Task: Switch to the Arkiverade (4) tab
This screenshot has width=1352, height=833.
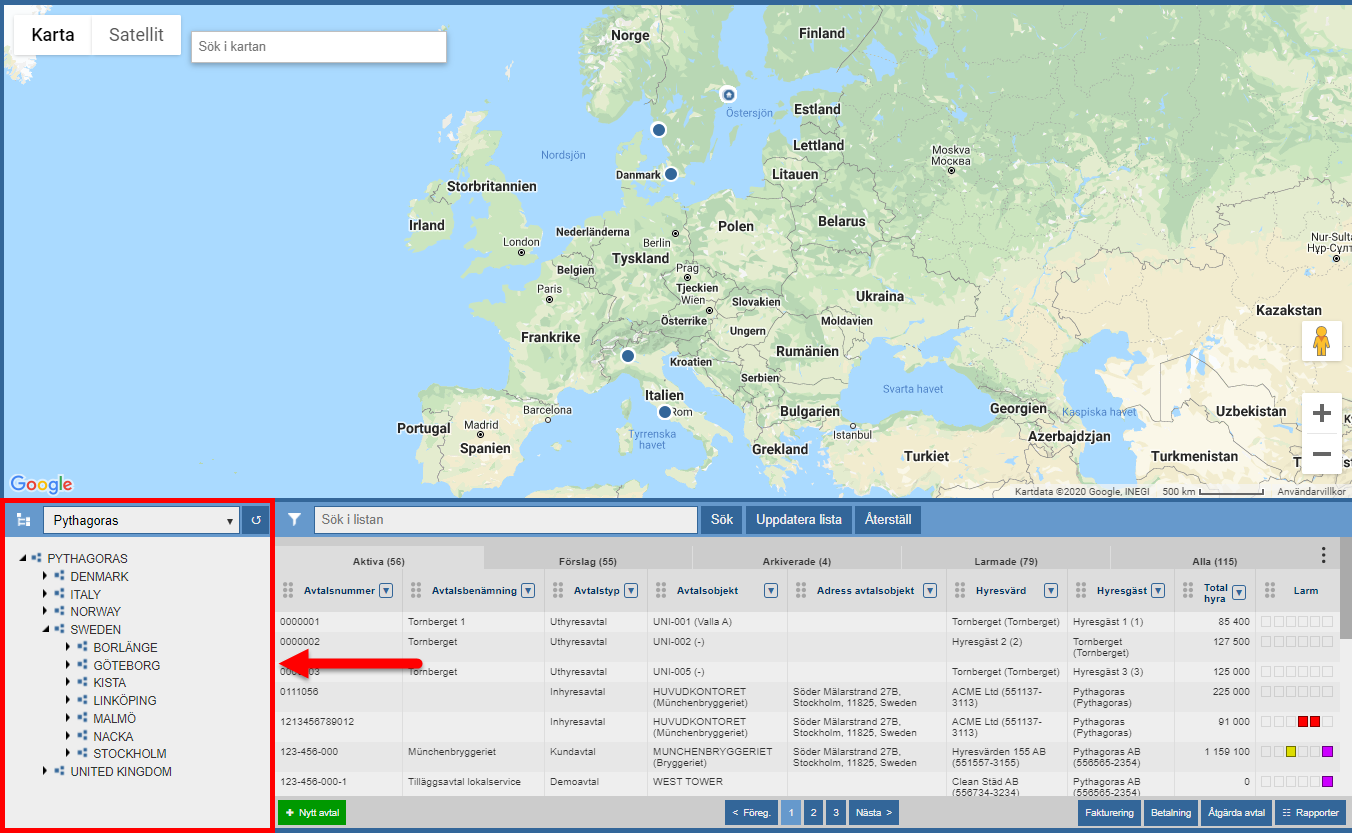Action: [x=796, y=561]
